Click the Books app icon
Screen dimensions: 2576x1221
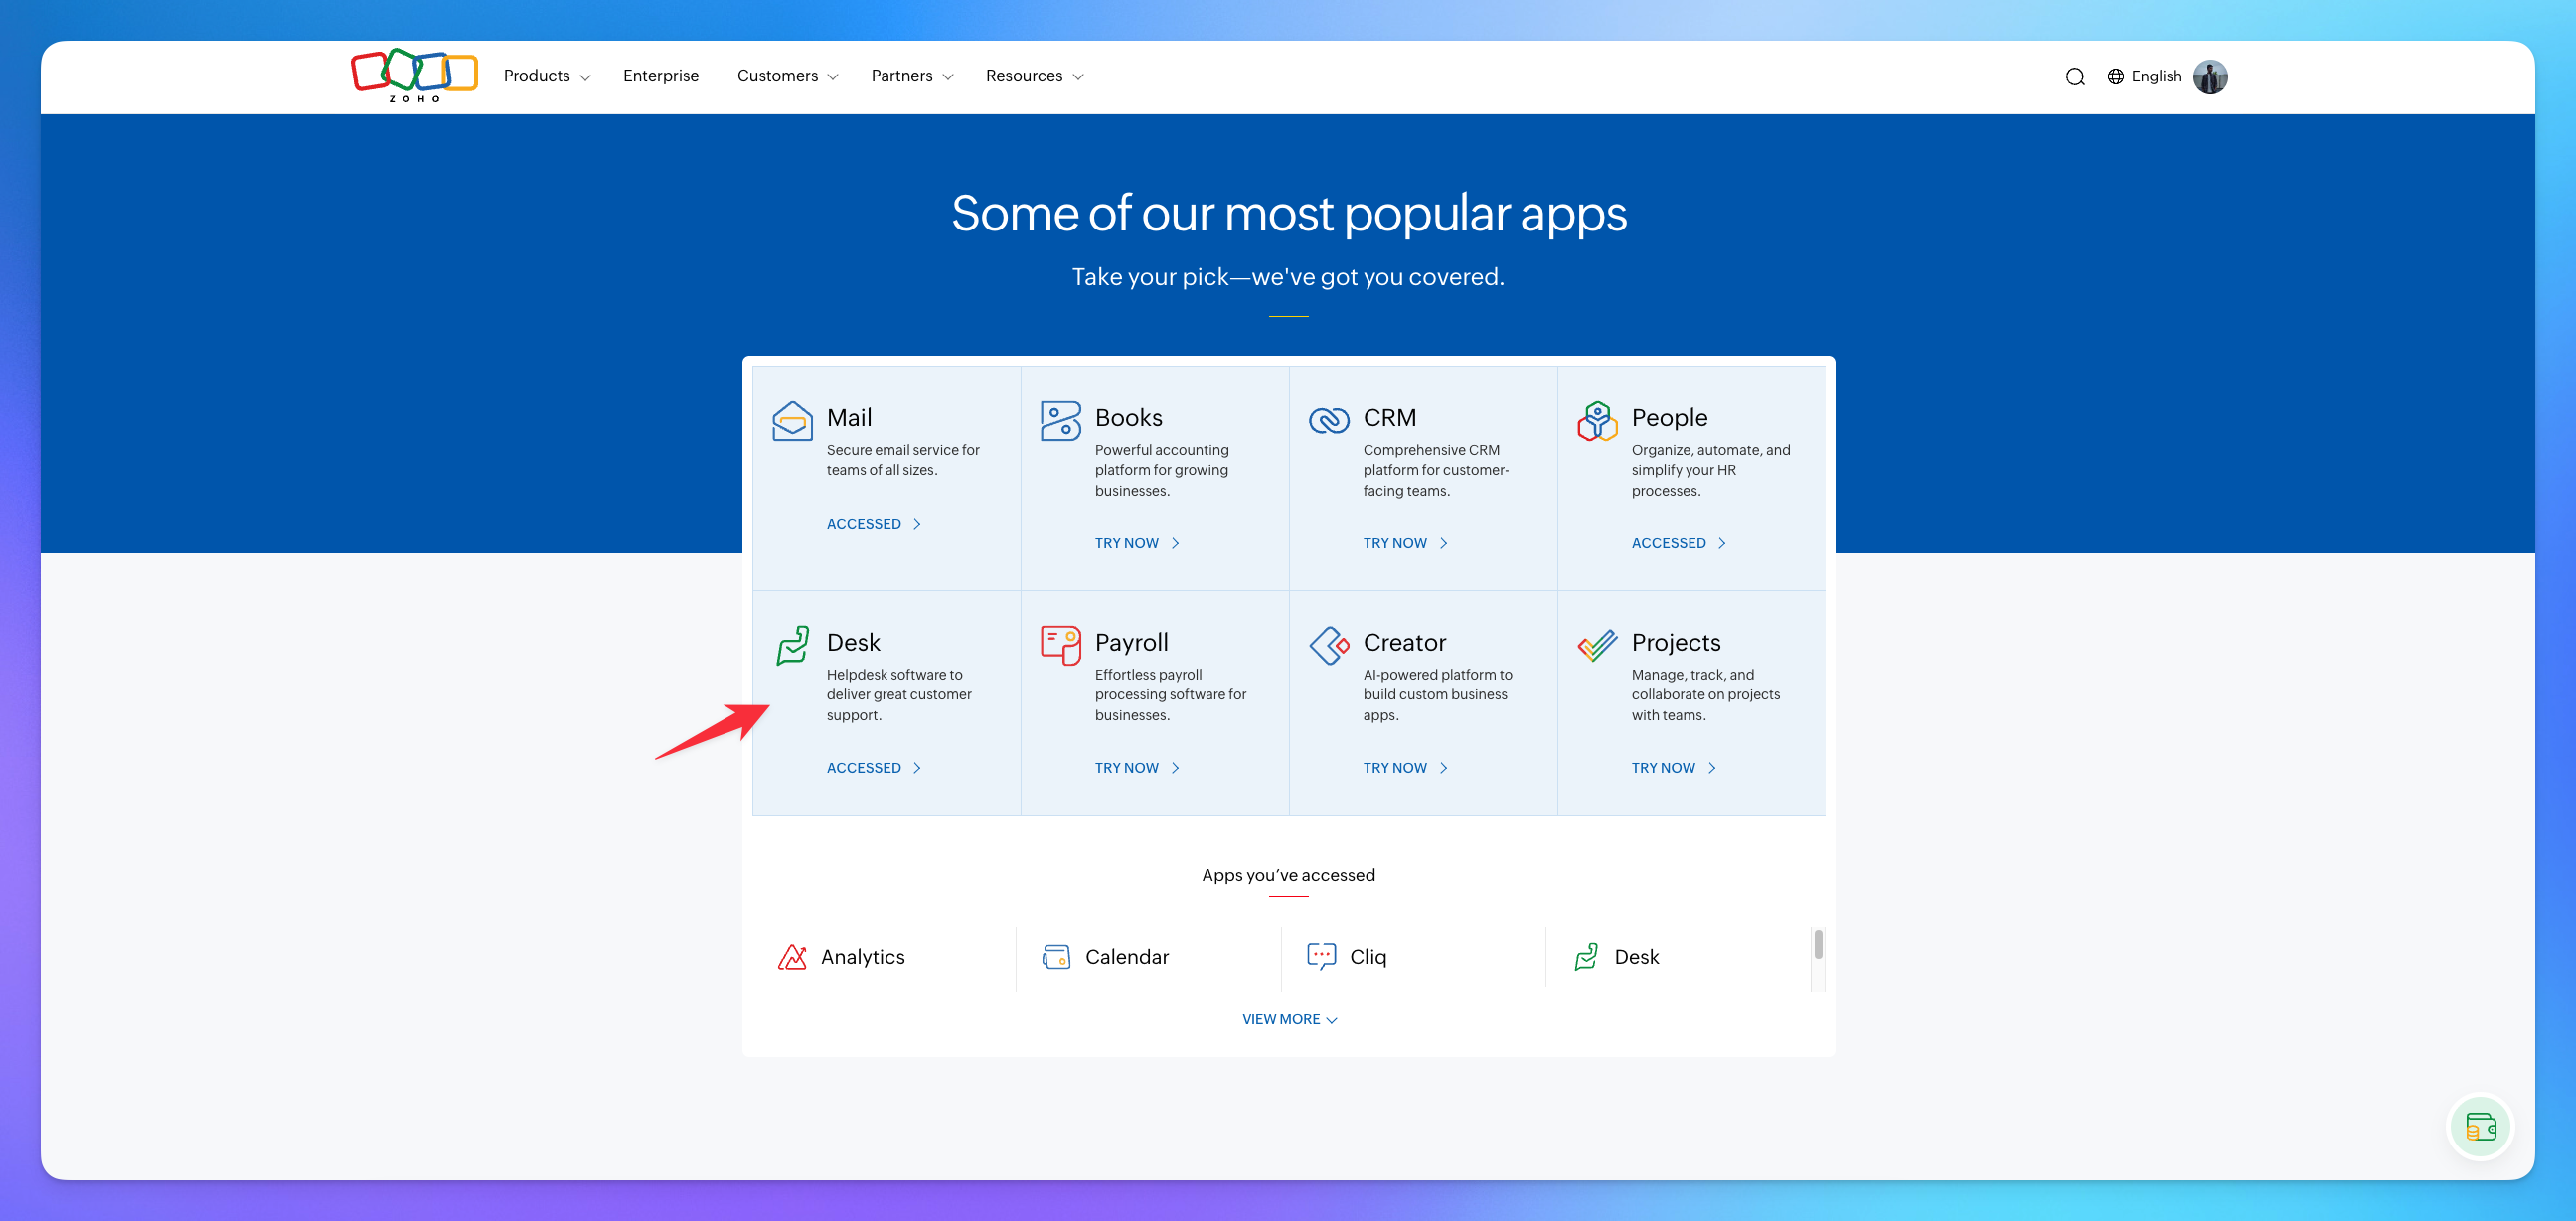pyautogui.click(x=1059, y=421)
